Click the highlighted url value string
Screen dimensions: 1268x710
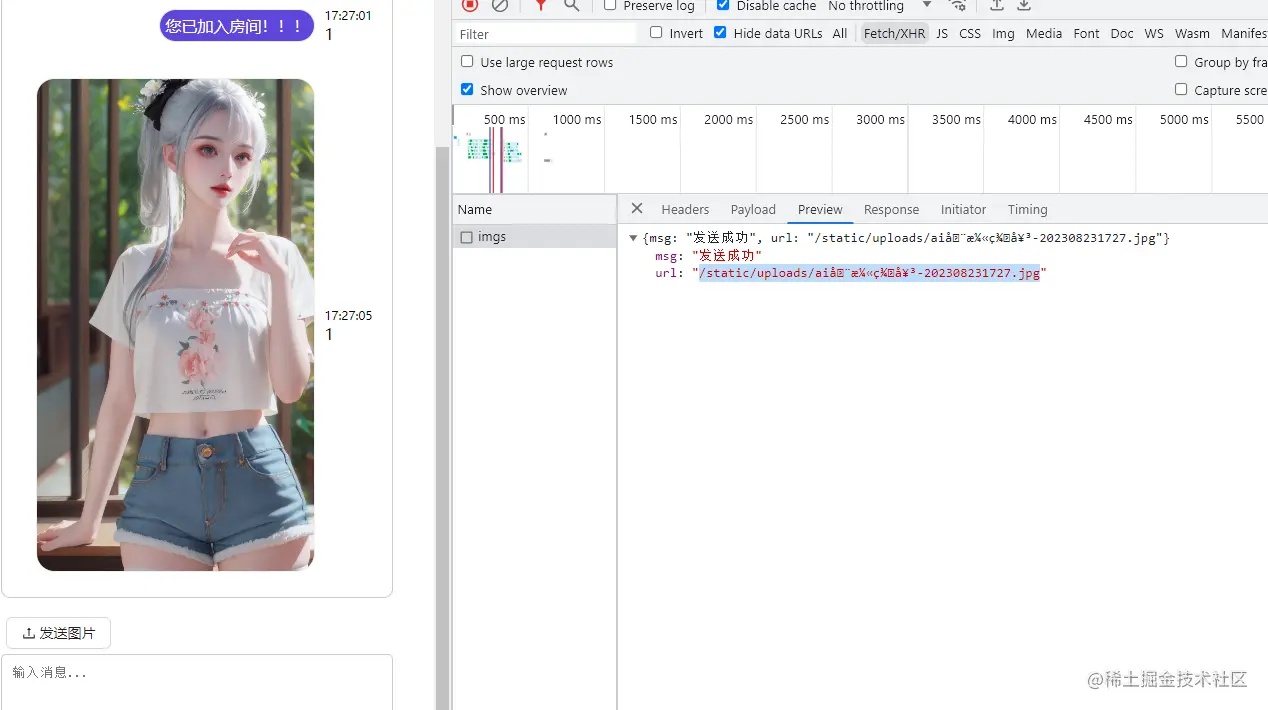(x=869, y=273)
